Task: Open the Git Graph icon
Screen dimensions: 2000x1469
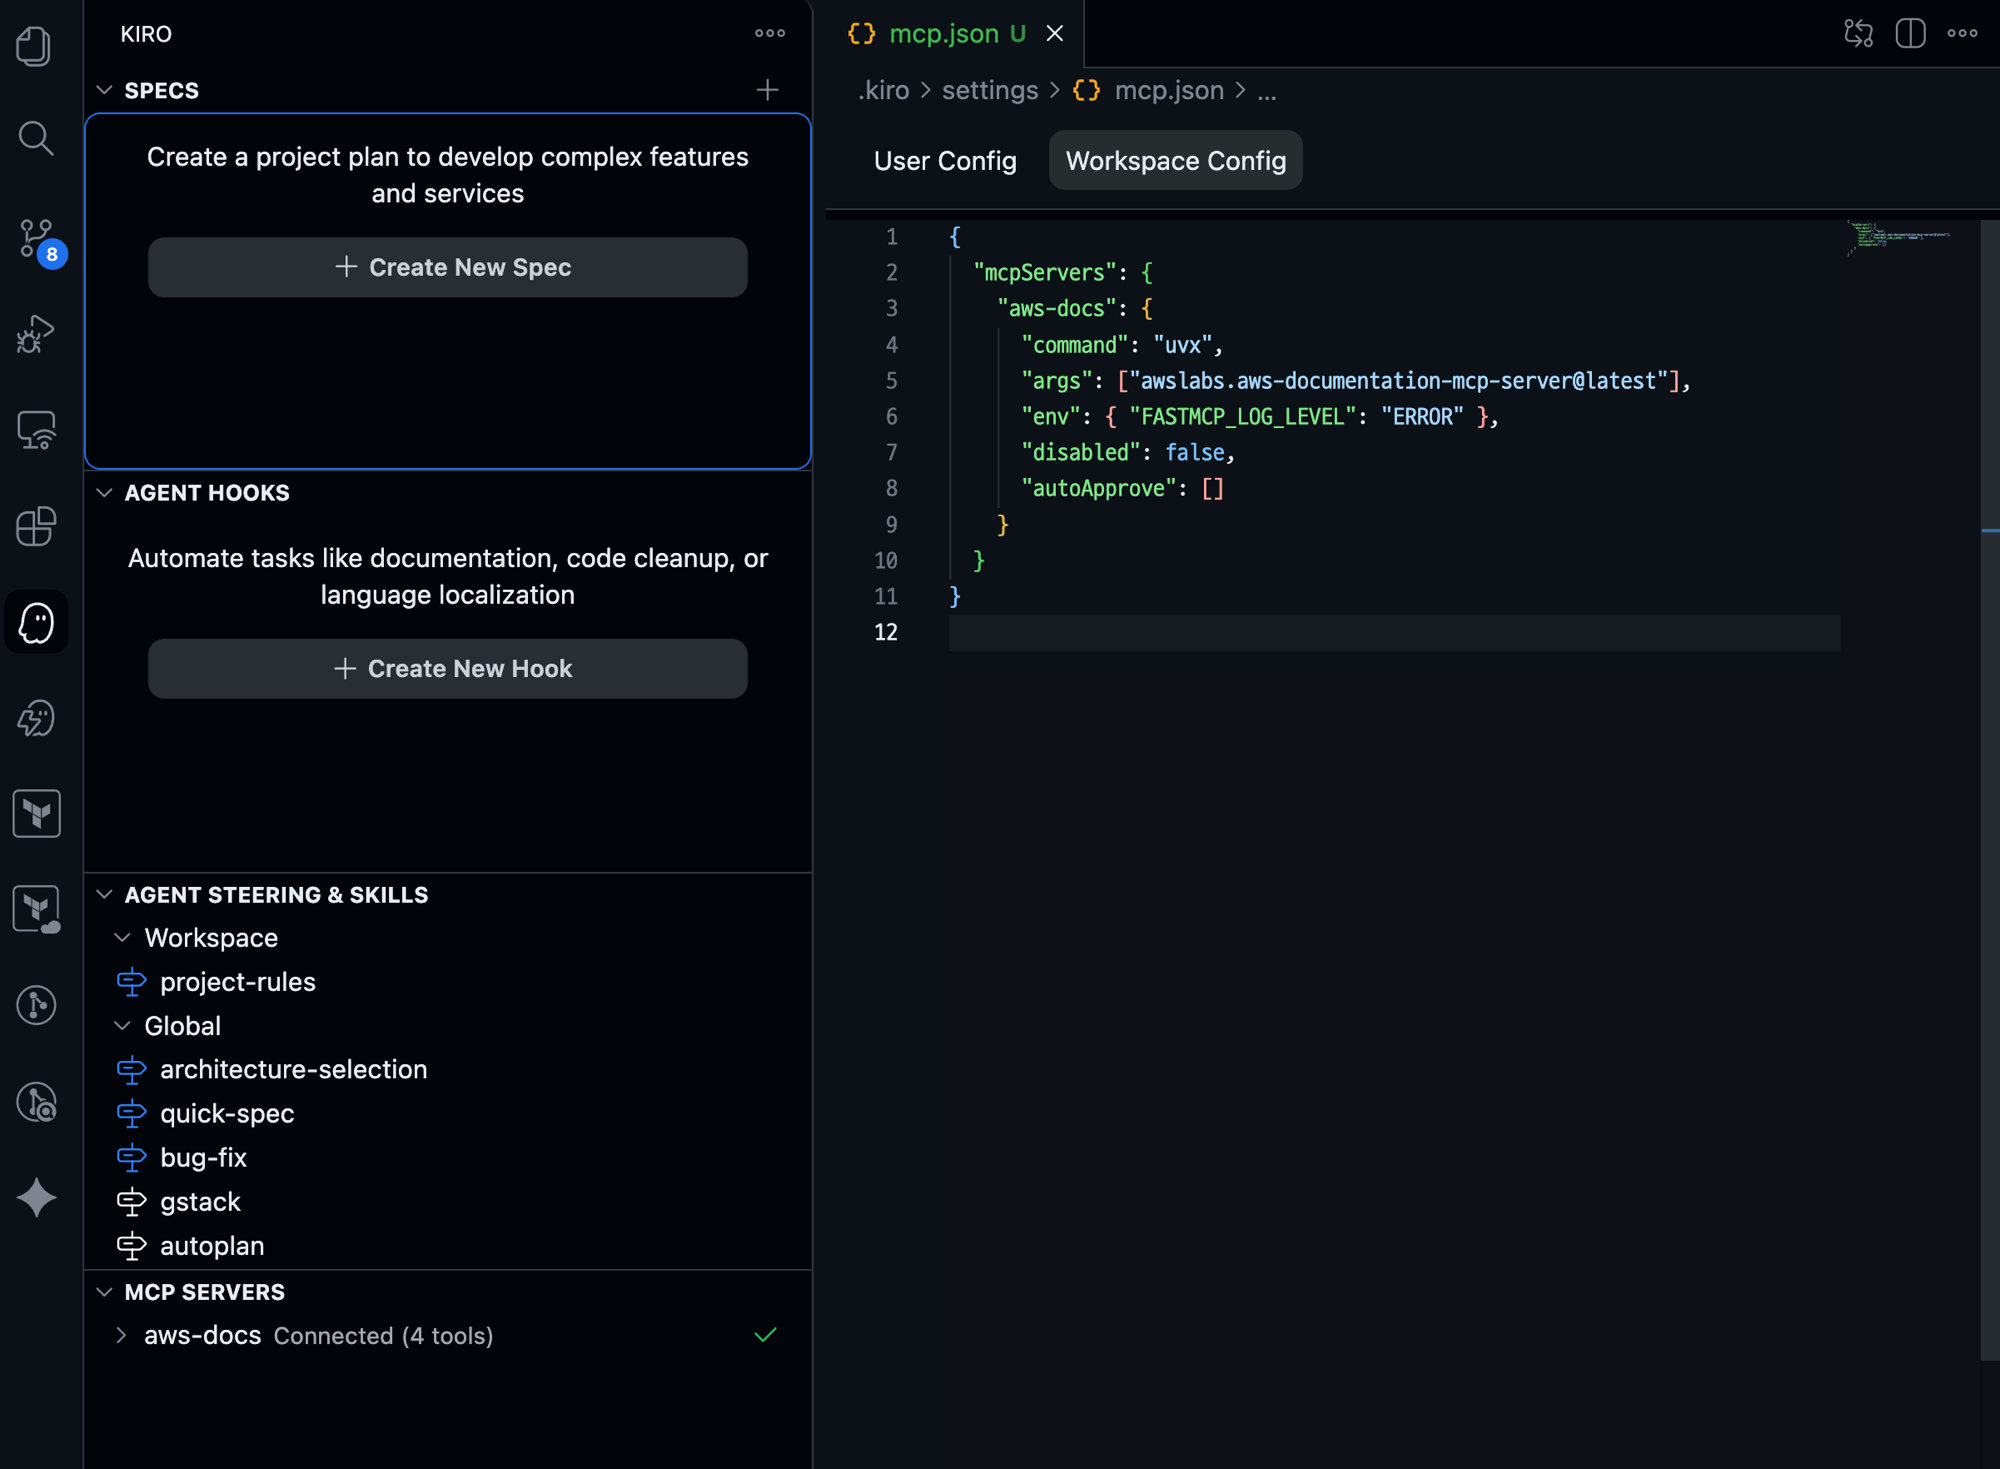Action: [36, 1004]
